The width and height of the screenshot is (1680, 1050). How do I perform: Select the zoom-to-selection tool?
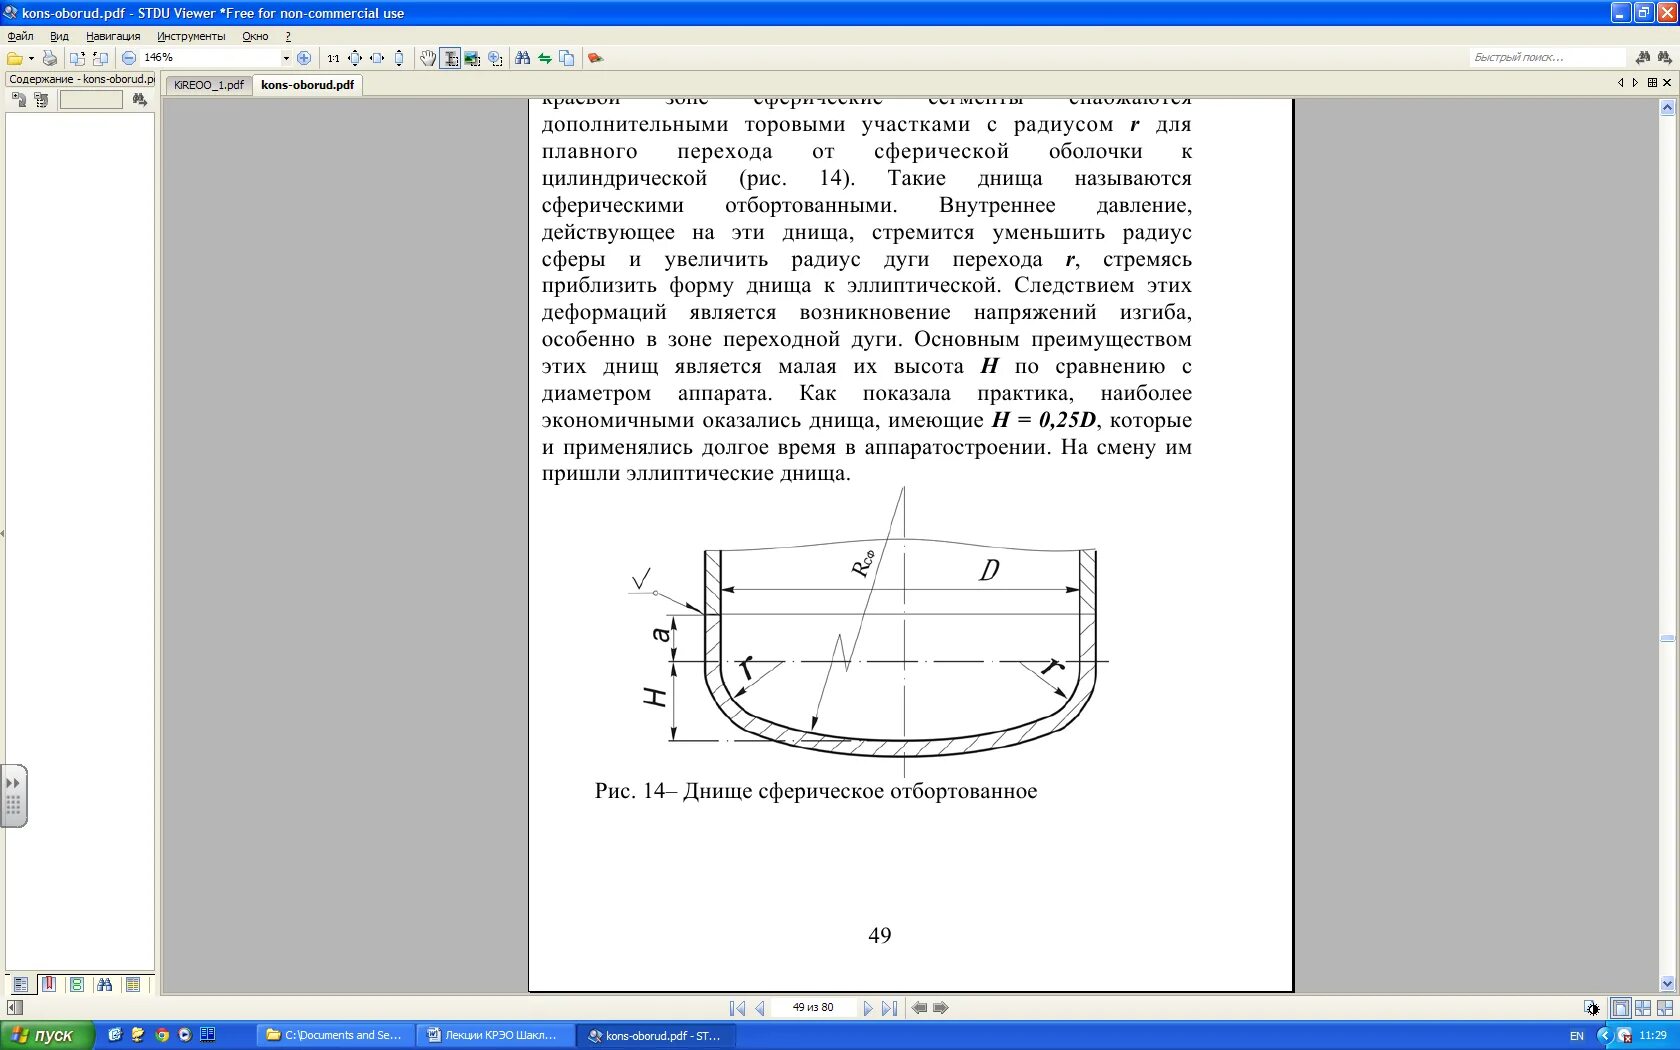(x=494, y=58)
